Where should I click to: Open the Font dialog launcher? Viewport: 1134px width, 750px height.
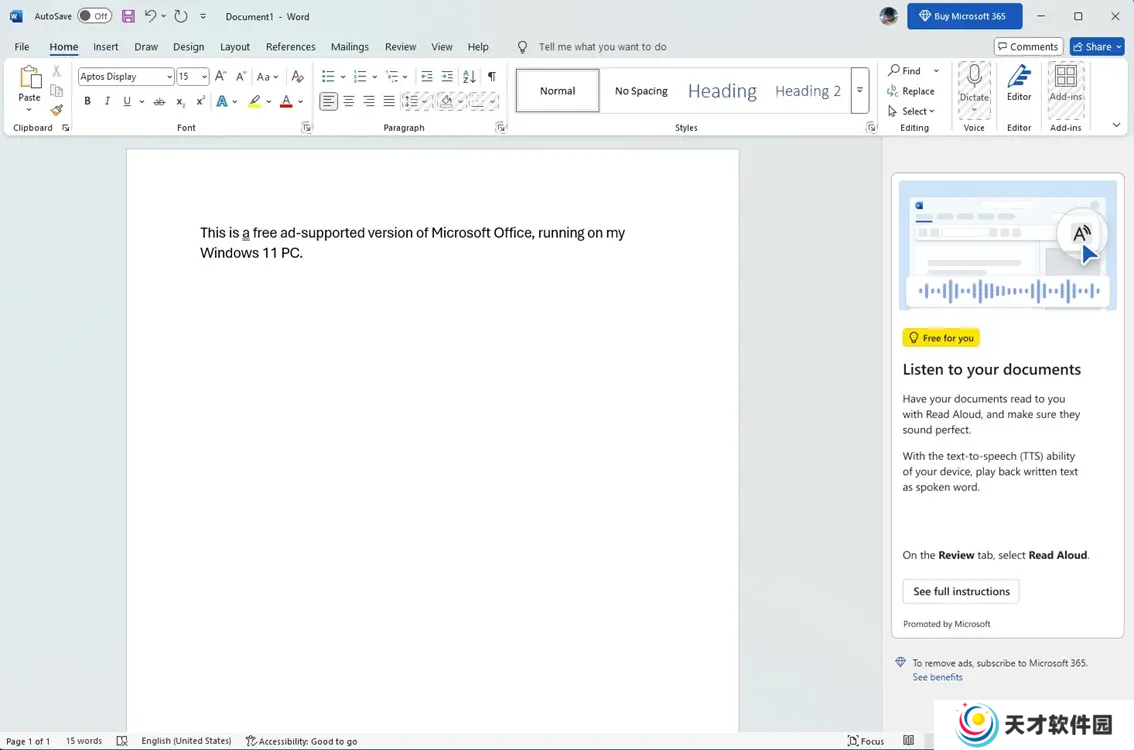coord(307,128)
